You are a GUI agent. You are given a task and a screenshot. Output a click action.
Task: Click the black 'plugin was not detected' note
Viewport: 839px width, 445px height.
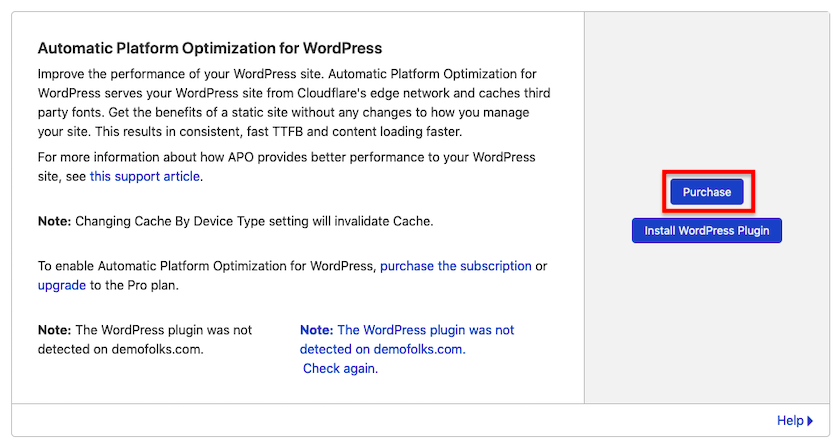point(145,339)
